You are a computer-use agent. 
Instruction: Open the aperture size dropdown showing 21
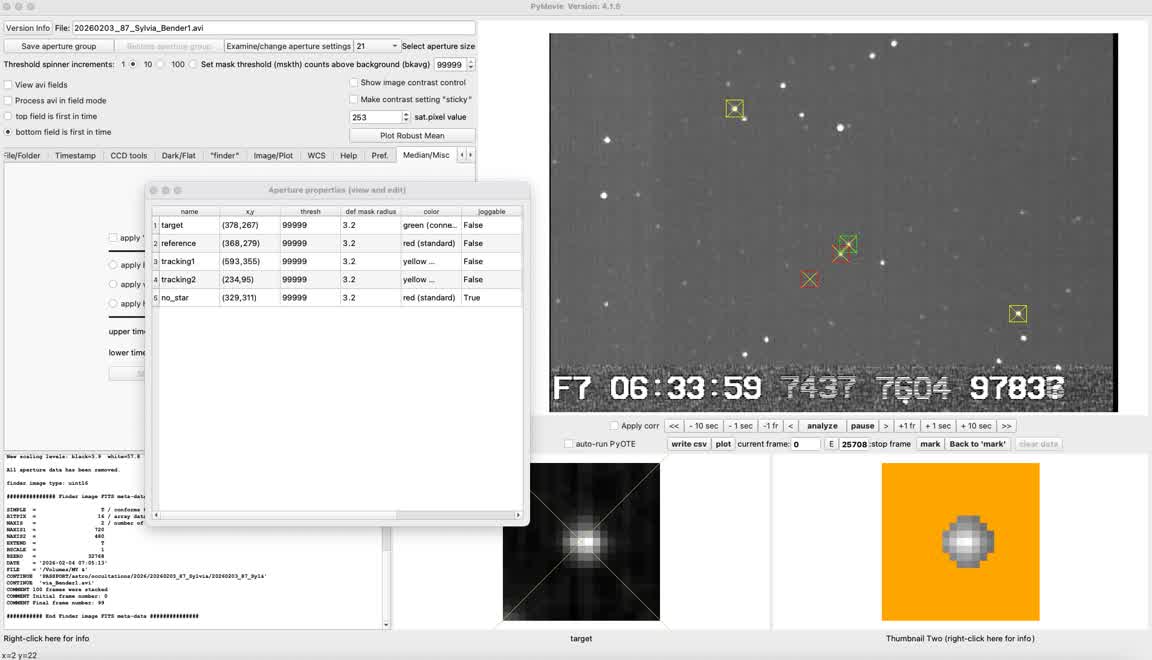377,46
